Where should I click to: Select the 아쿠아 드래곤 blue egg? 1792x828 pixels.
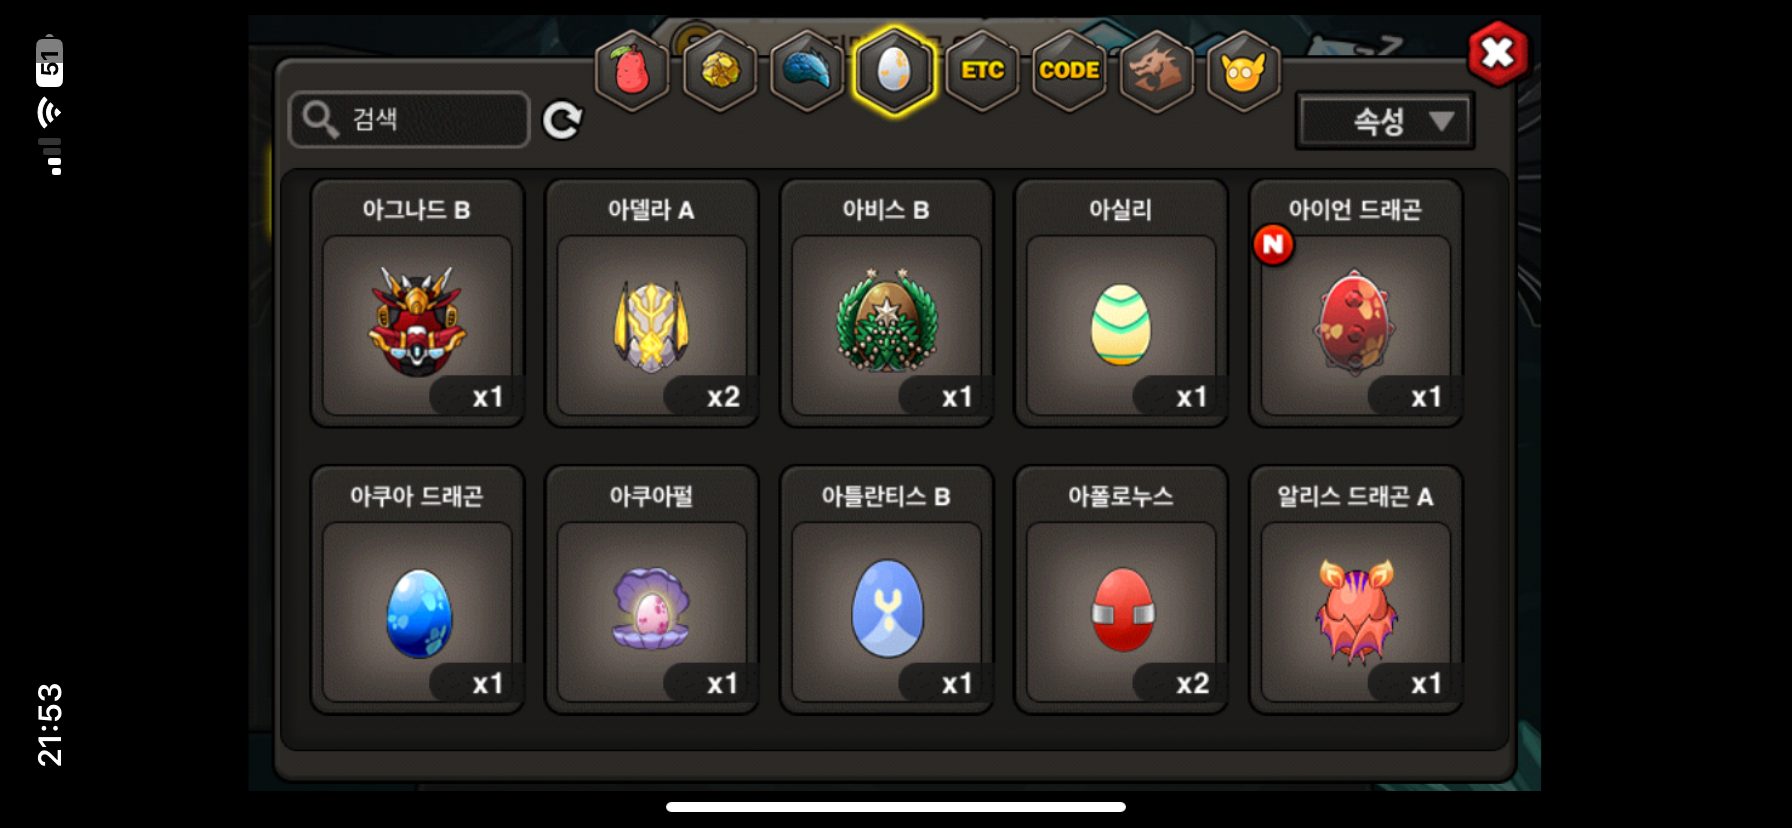point(418,590)
